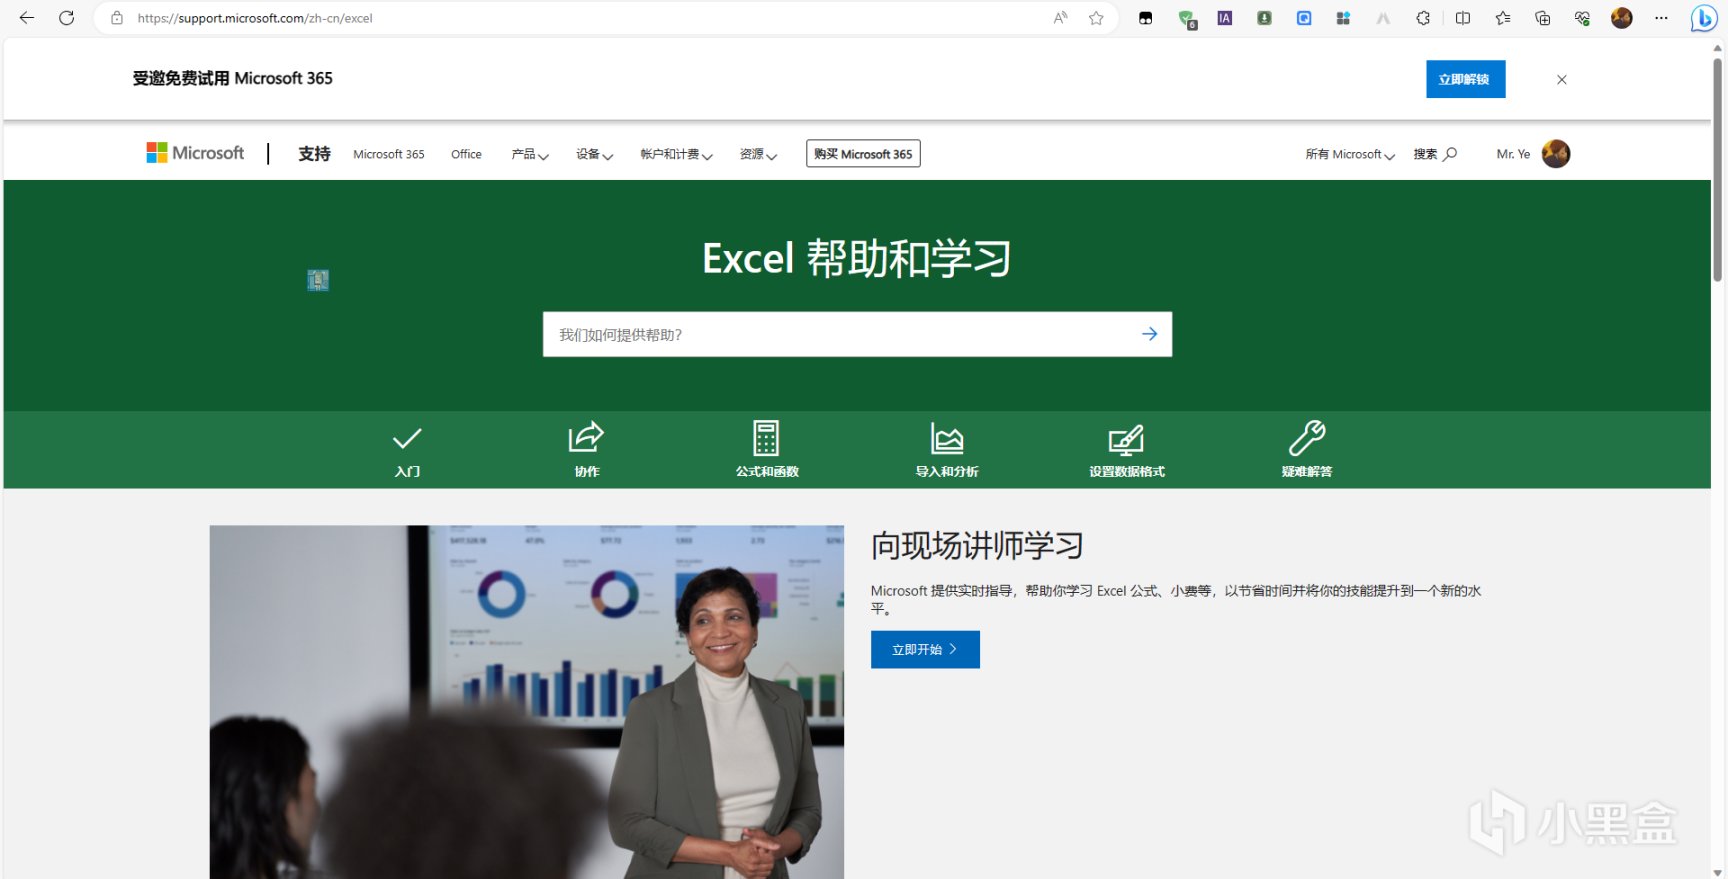Open the 设置数据格式 category
1728x879 pixels.
tap(1127, 450)
